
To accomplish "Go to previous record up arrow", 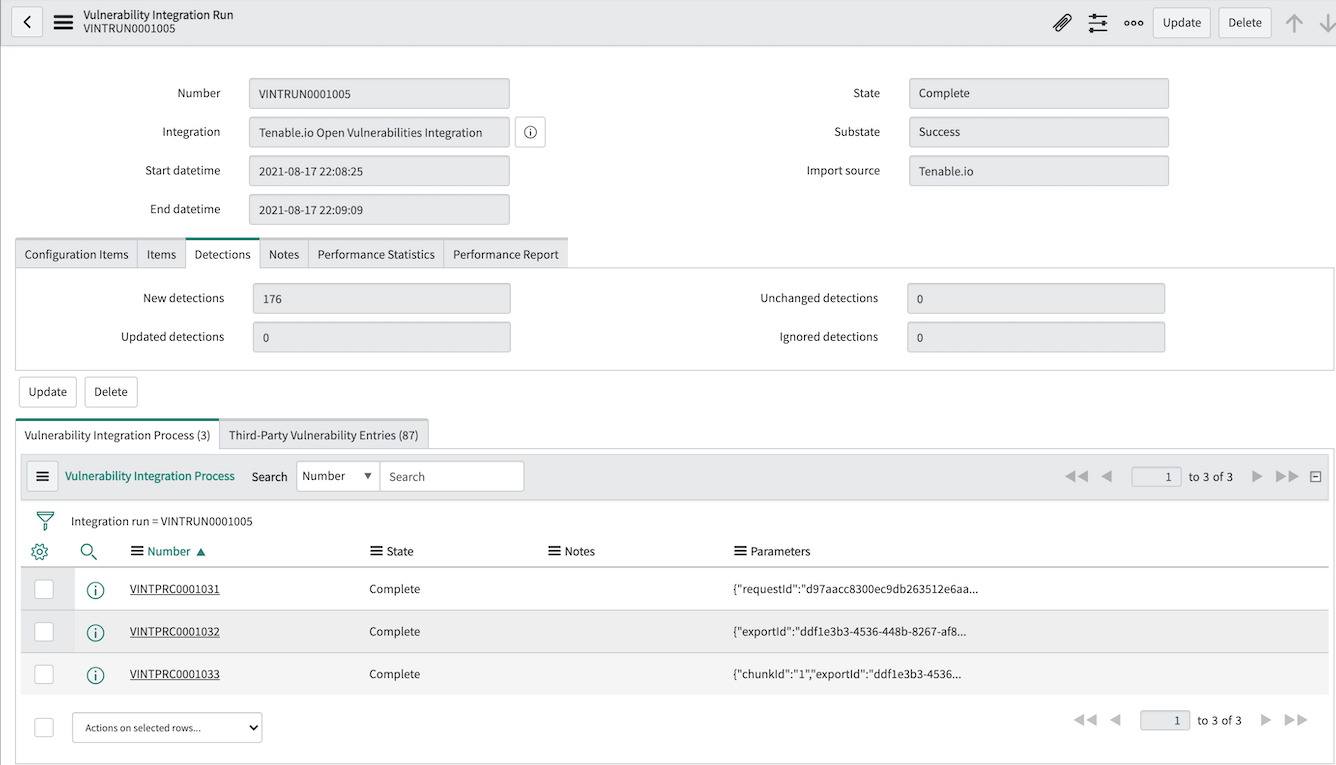I will (1294, 23).
